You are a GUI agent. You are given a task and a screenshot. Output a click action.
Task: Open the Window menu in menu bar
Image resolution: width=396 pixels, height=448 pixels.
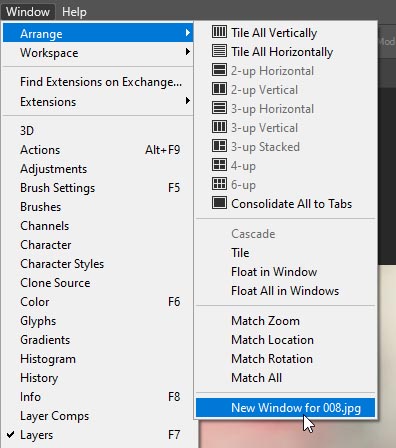click(28, 12)
